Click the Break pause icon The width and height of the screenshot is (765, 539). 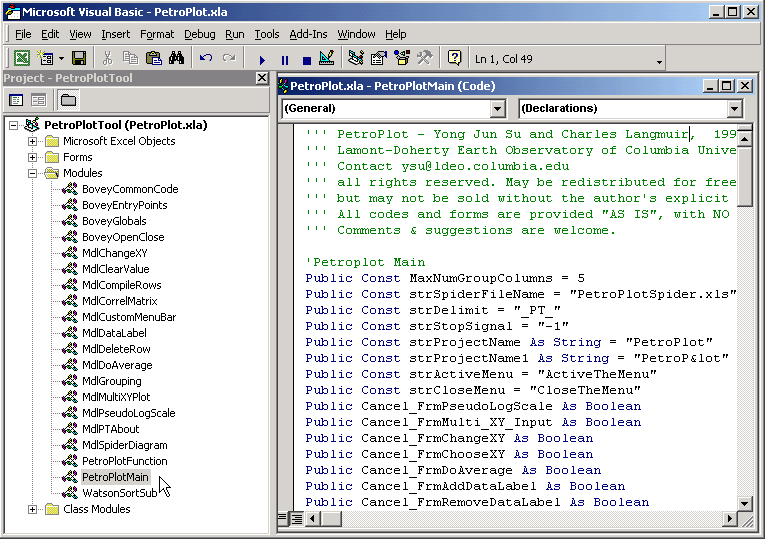point(285,60)
